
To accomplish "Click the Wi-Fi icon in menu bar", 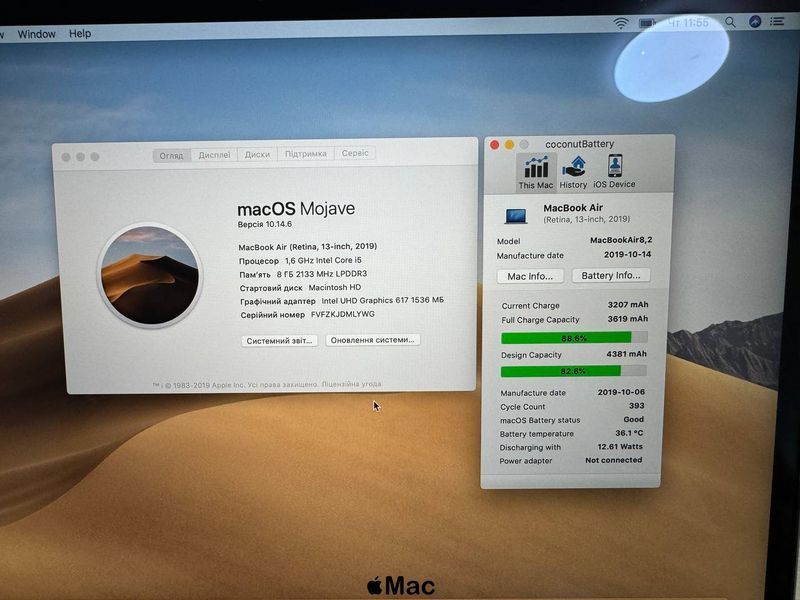I will 620,23.
